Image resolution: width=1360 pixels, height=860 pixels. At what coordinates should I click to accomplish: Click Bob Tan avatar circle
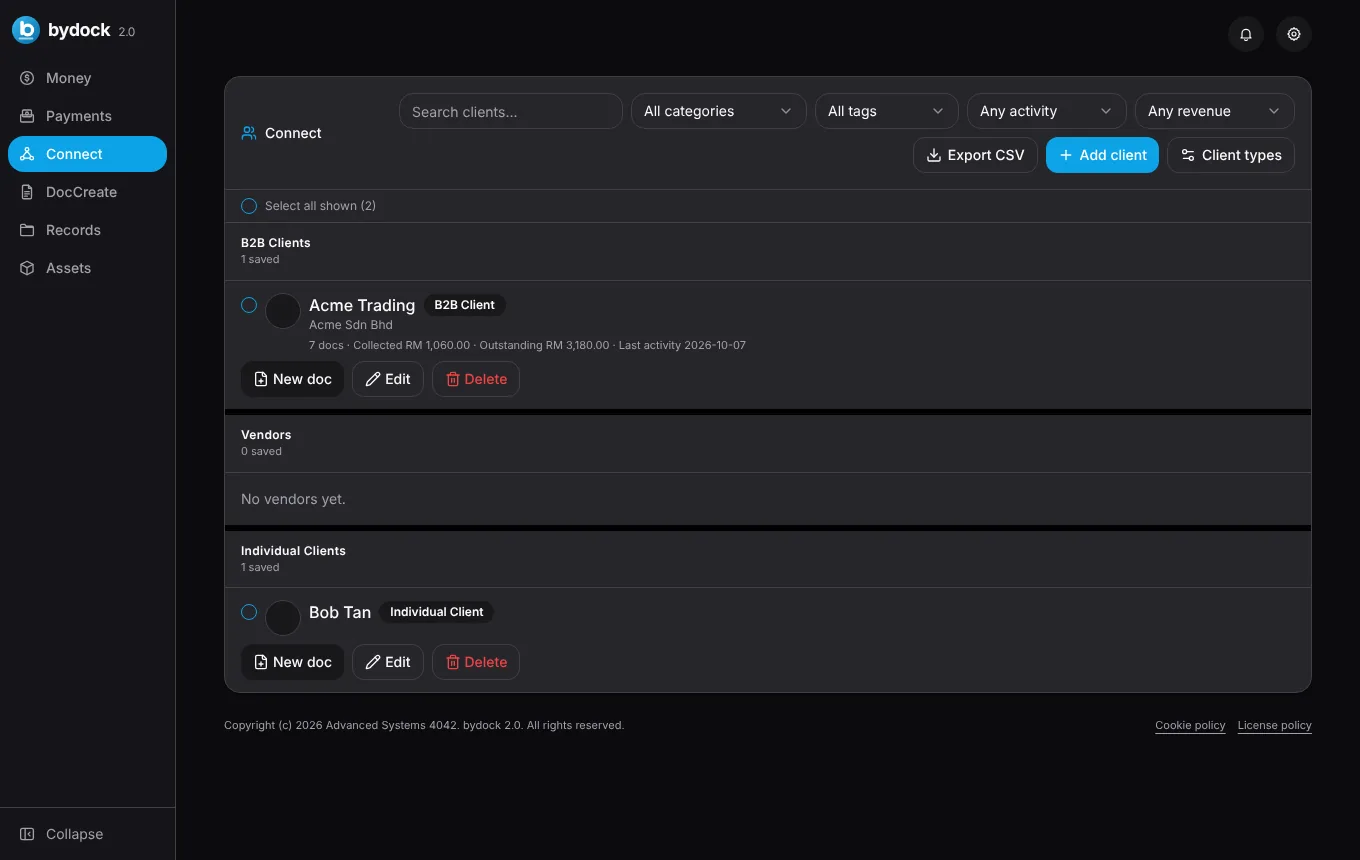click(x=283, y=618)
